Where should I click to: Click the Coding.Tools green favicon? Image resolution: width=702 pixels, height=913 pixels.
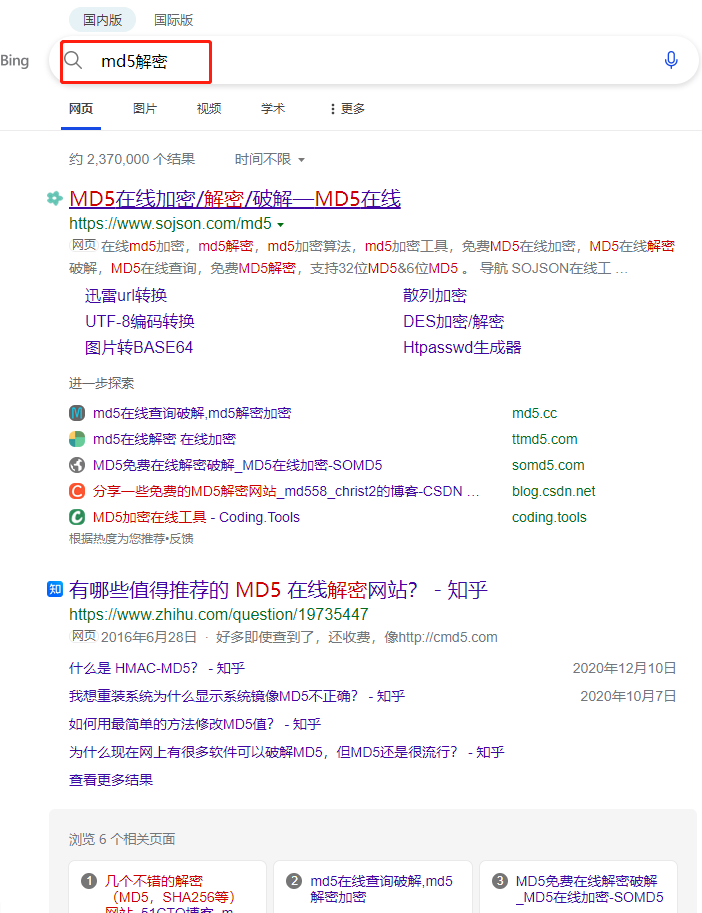click(77, 517)
